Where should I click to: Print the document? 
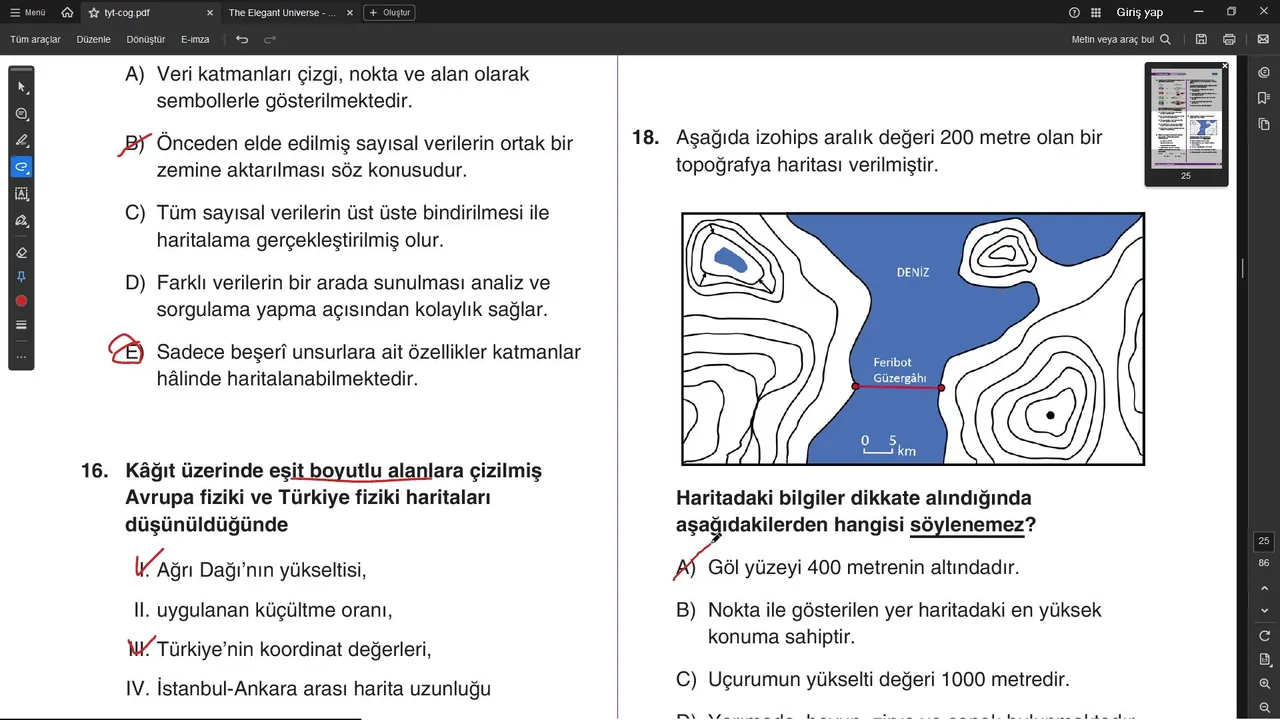(x=1229, y=40)
